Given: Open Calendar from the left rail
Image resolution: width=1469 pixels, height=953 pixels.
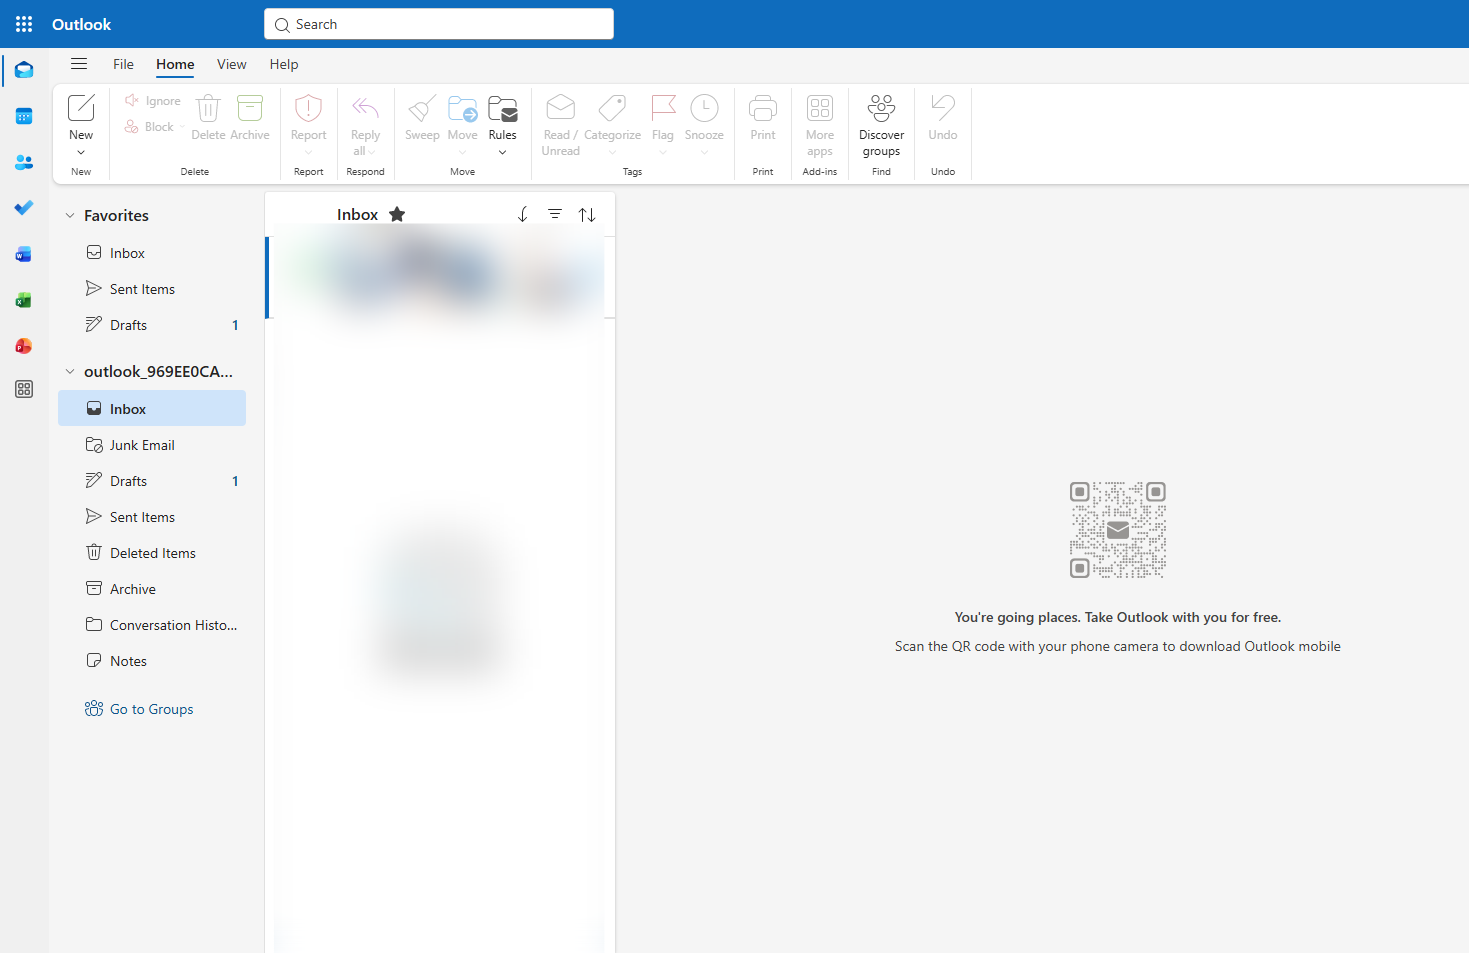Looking at the screenshot, I should tap(24, 117).
